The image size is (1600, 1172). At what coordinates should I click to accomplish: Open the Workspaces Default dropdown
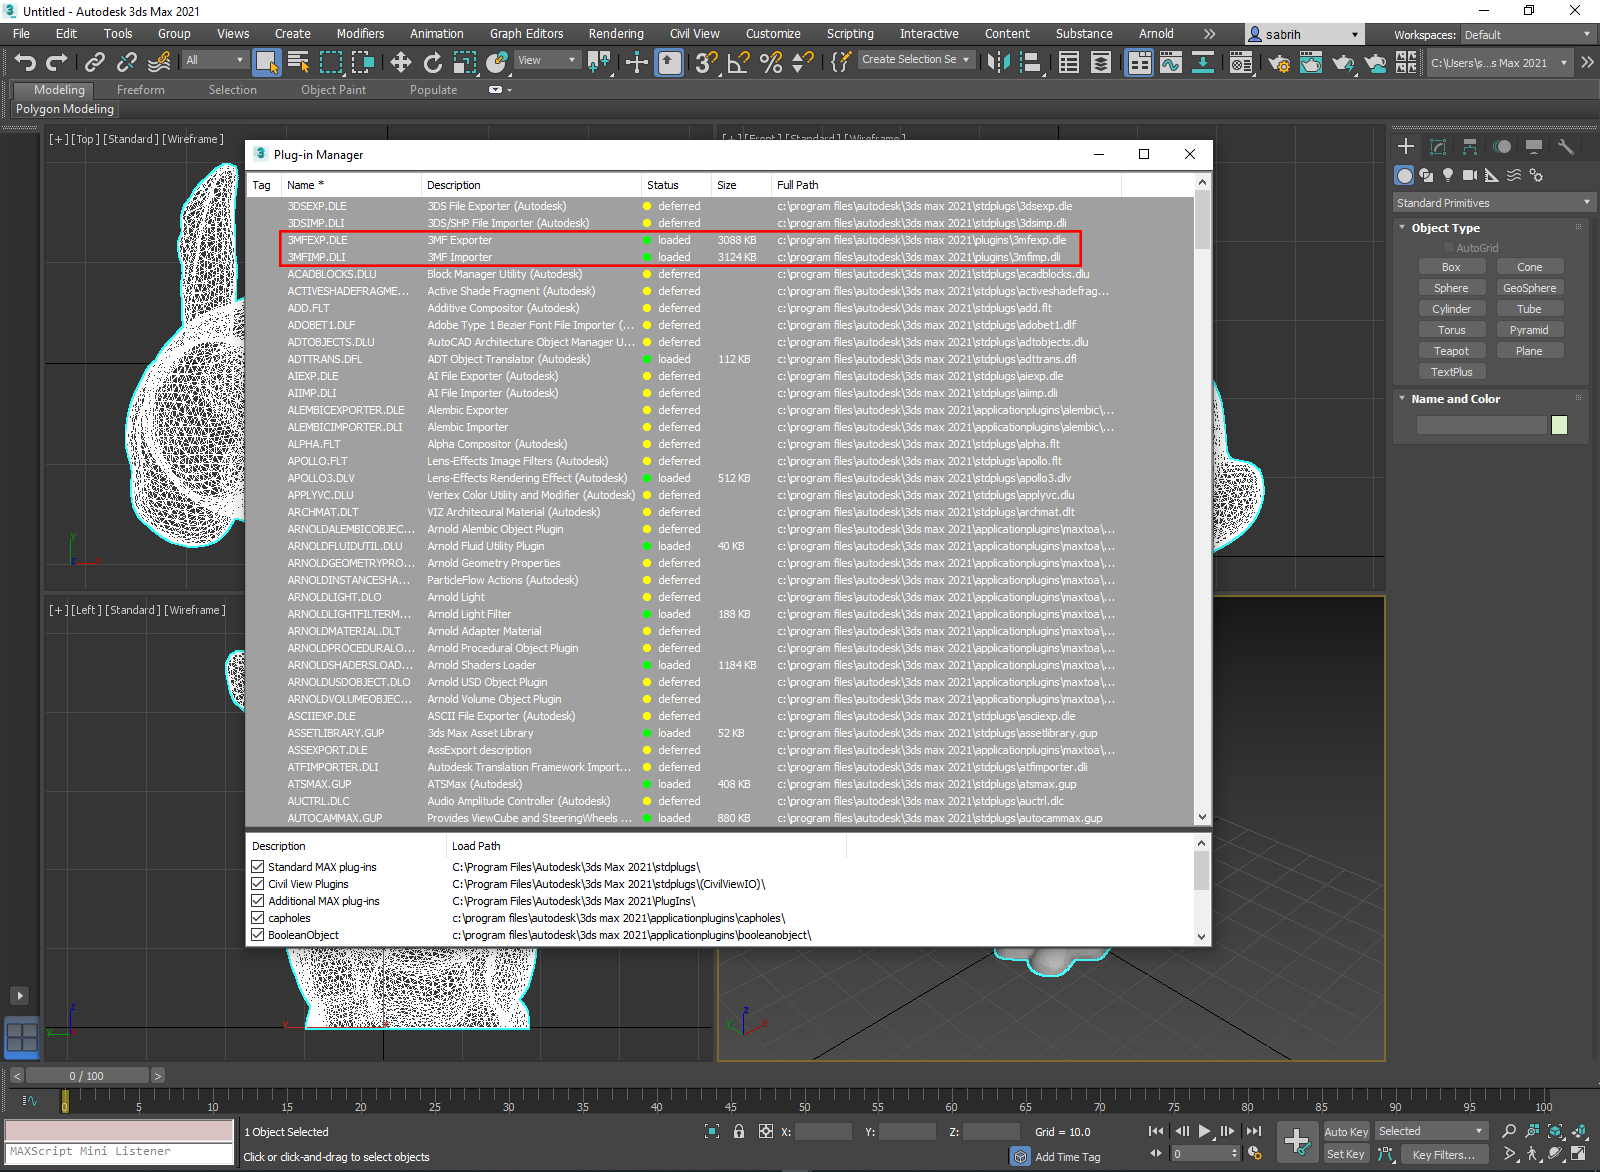(1527, 35)
